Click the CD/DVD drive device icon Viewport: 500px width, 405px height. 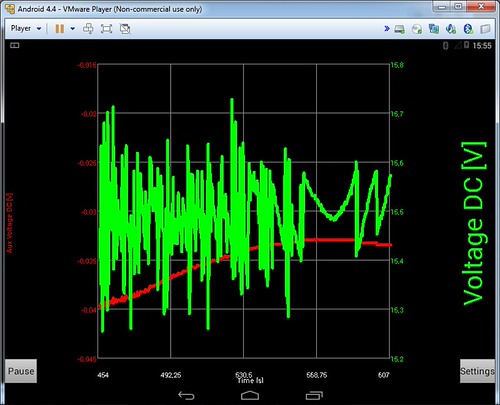(x=417, y=29)
